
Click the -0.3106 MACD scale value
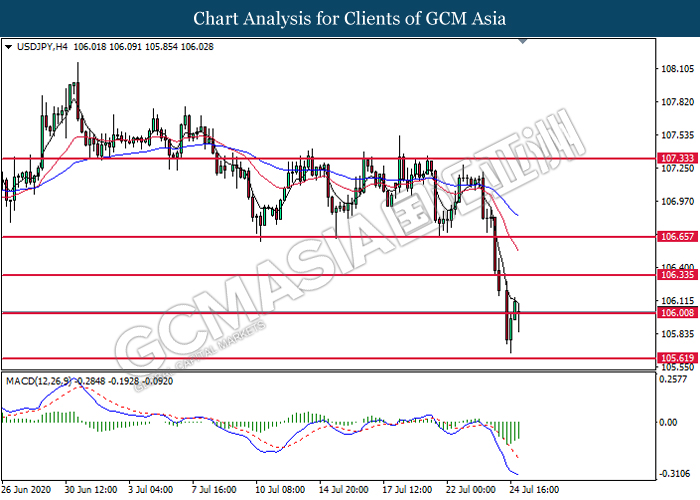pos(673,474)
